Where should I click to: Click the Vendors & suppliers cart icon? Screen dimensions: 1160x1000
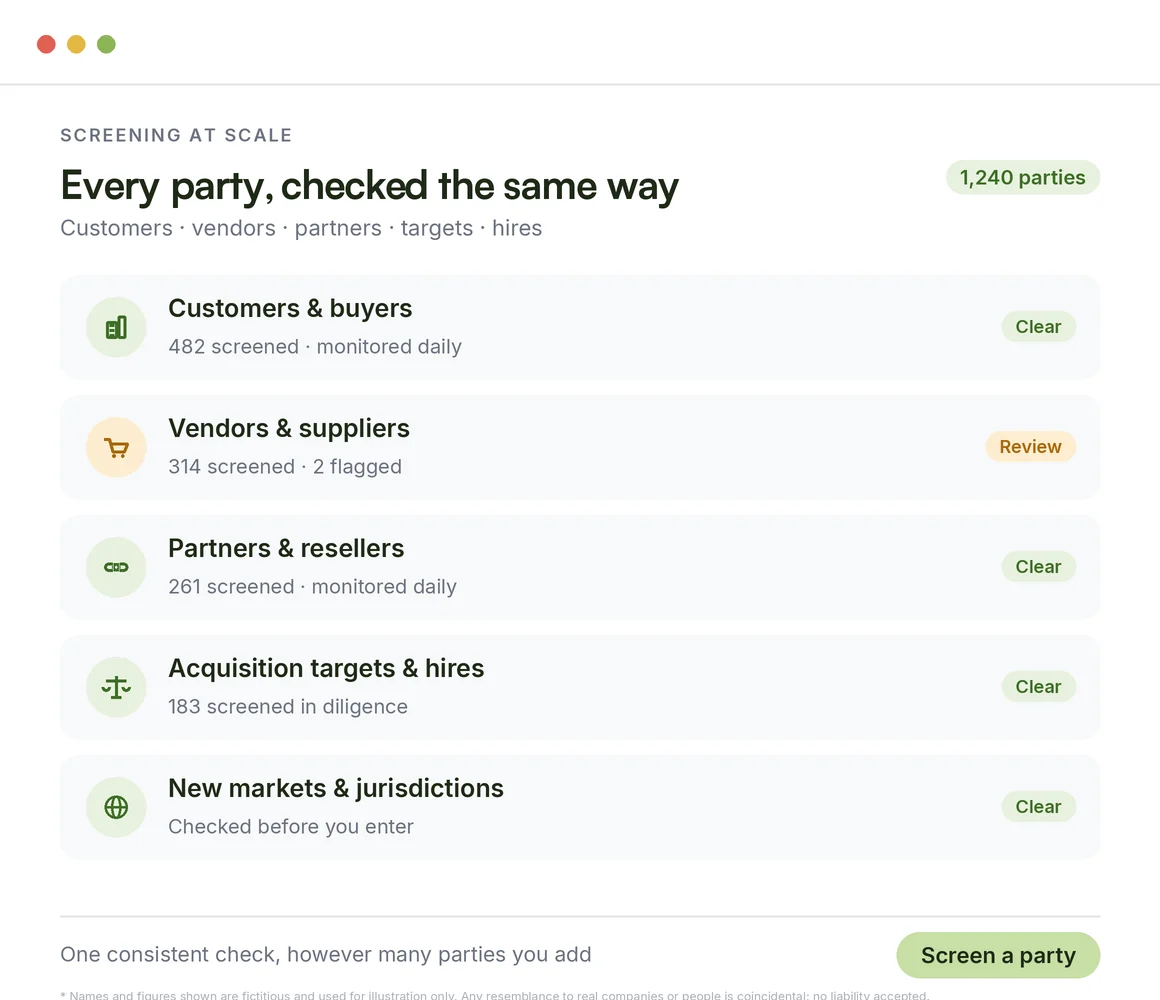116,447
